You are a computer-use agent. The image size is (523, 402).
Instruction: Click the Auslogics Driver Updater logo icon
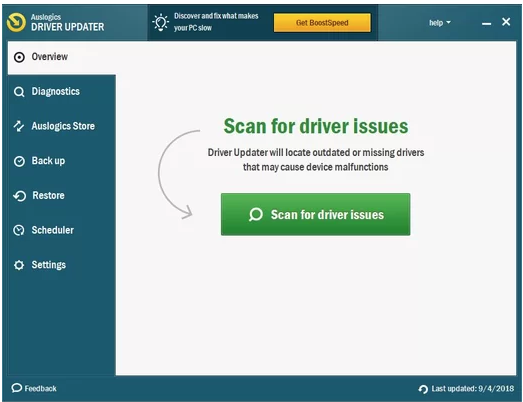16,22
